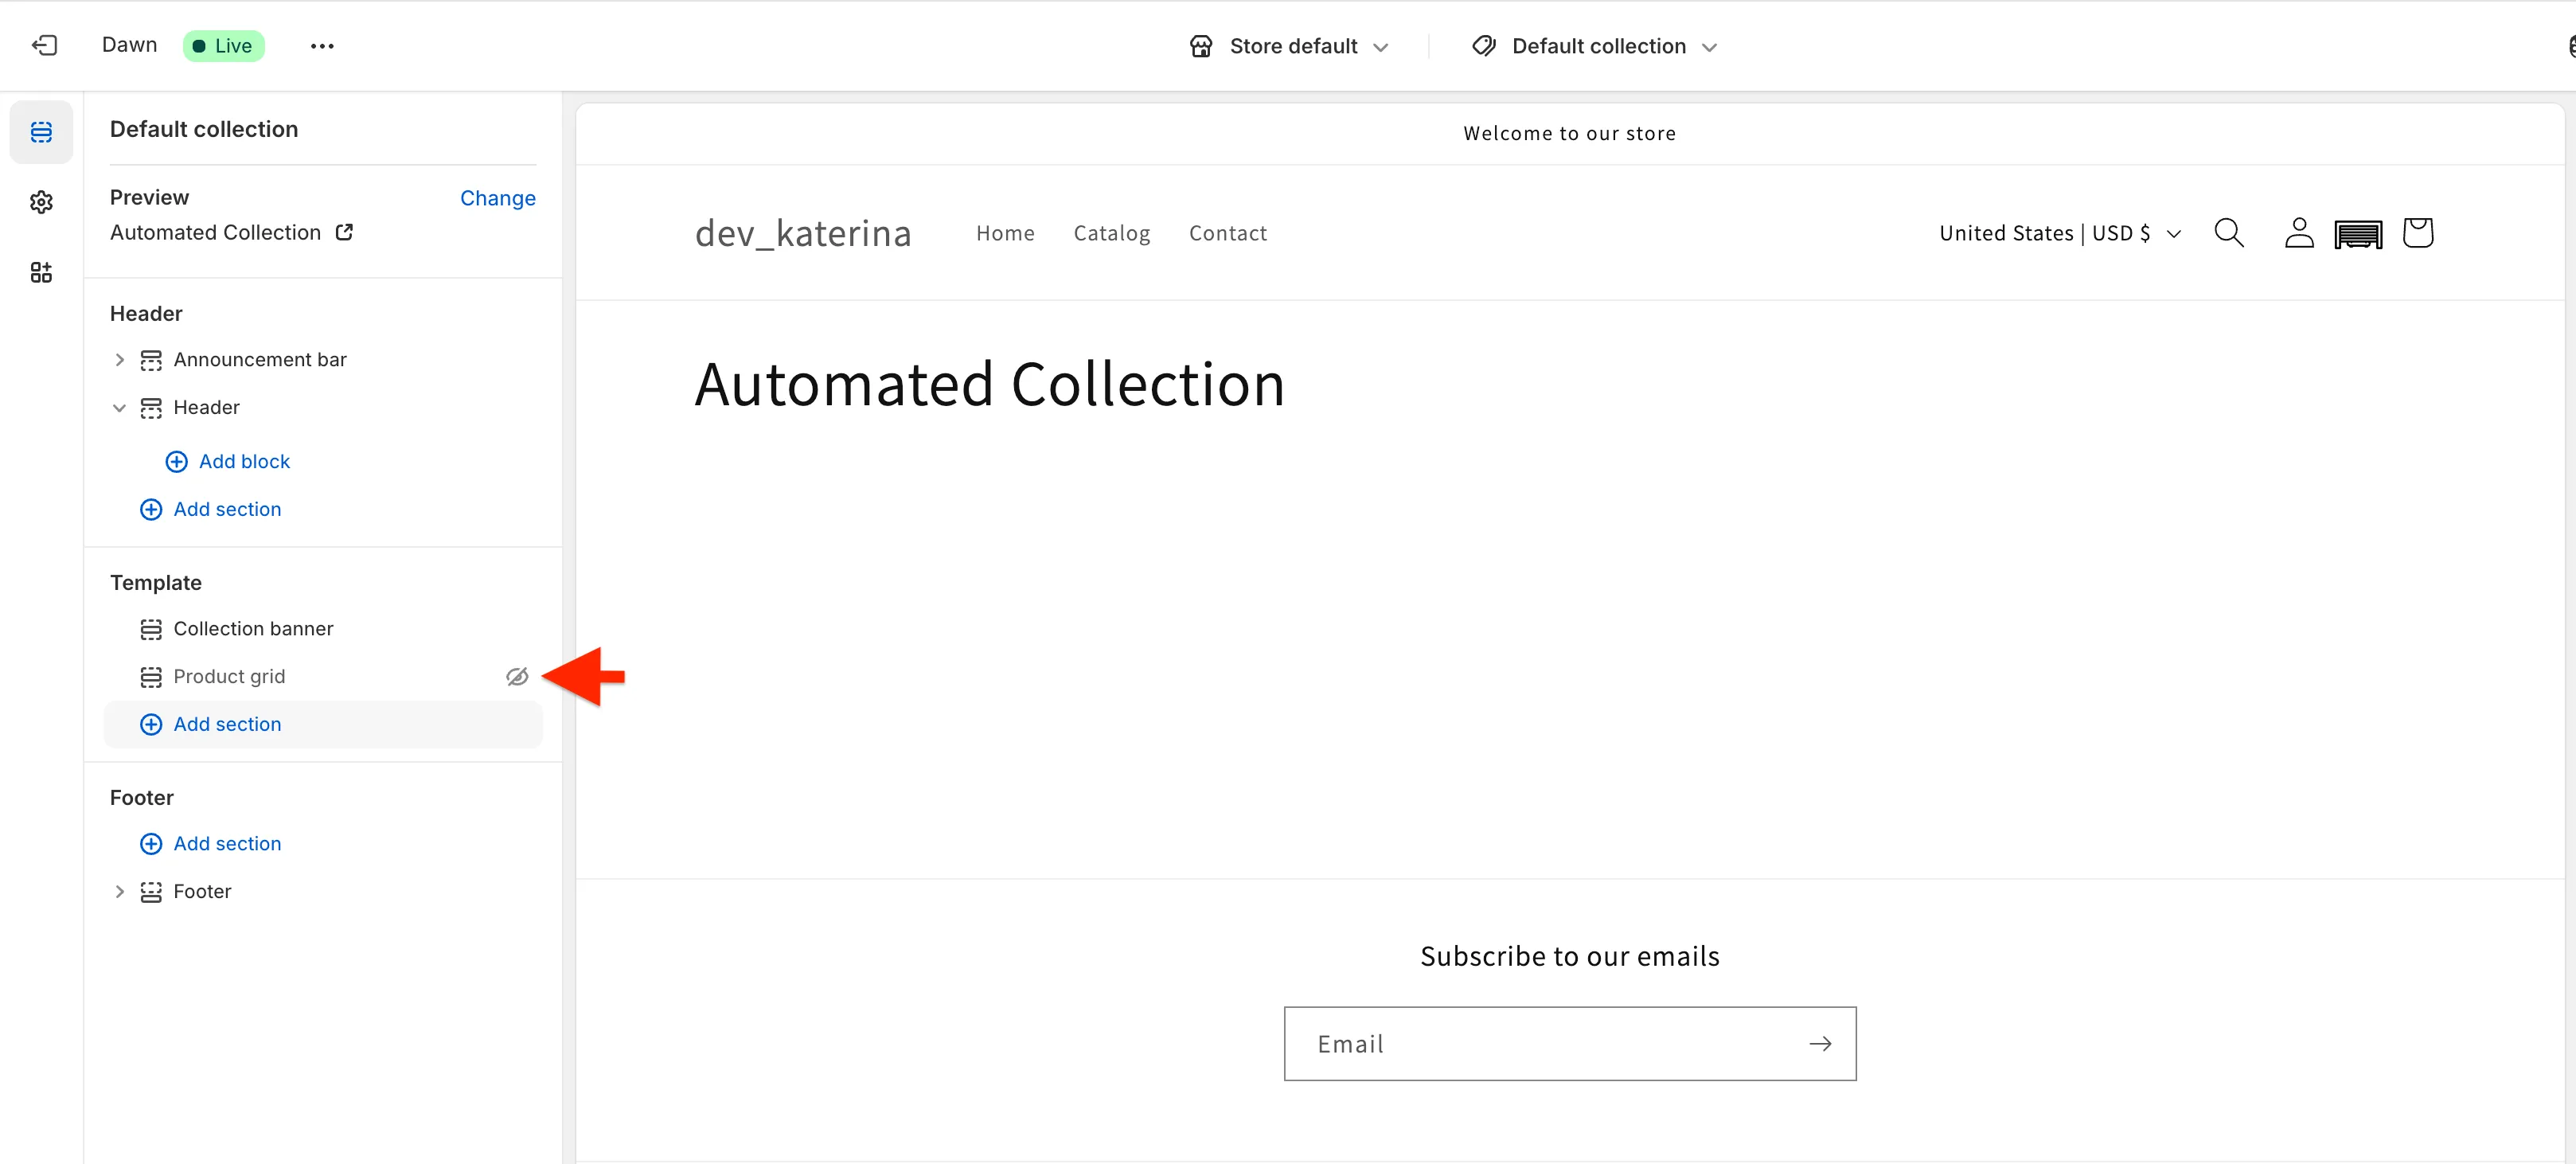This screenshot has height=1164, width=2576.
Task: Show the hidden Product grid section
Action: tap(517, 677)
